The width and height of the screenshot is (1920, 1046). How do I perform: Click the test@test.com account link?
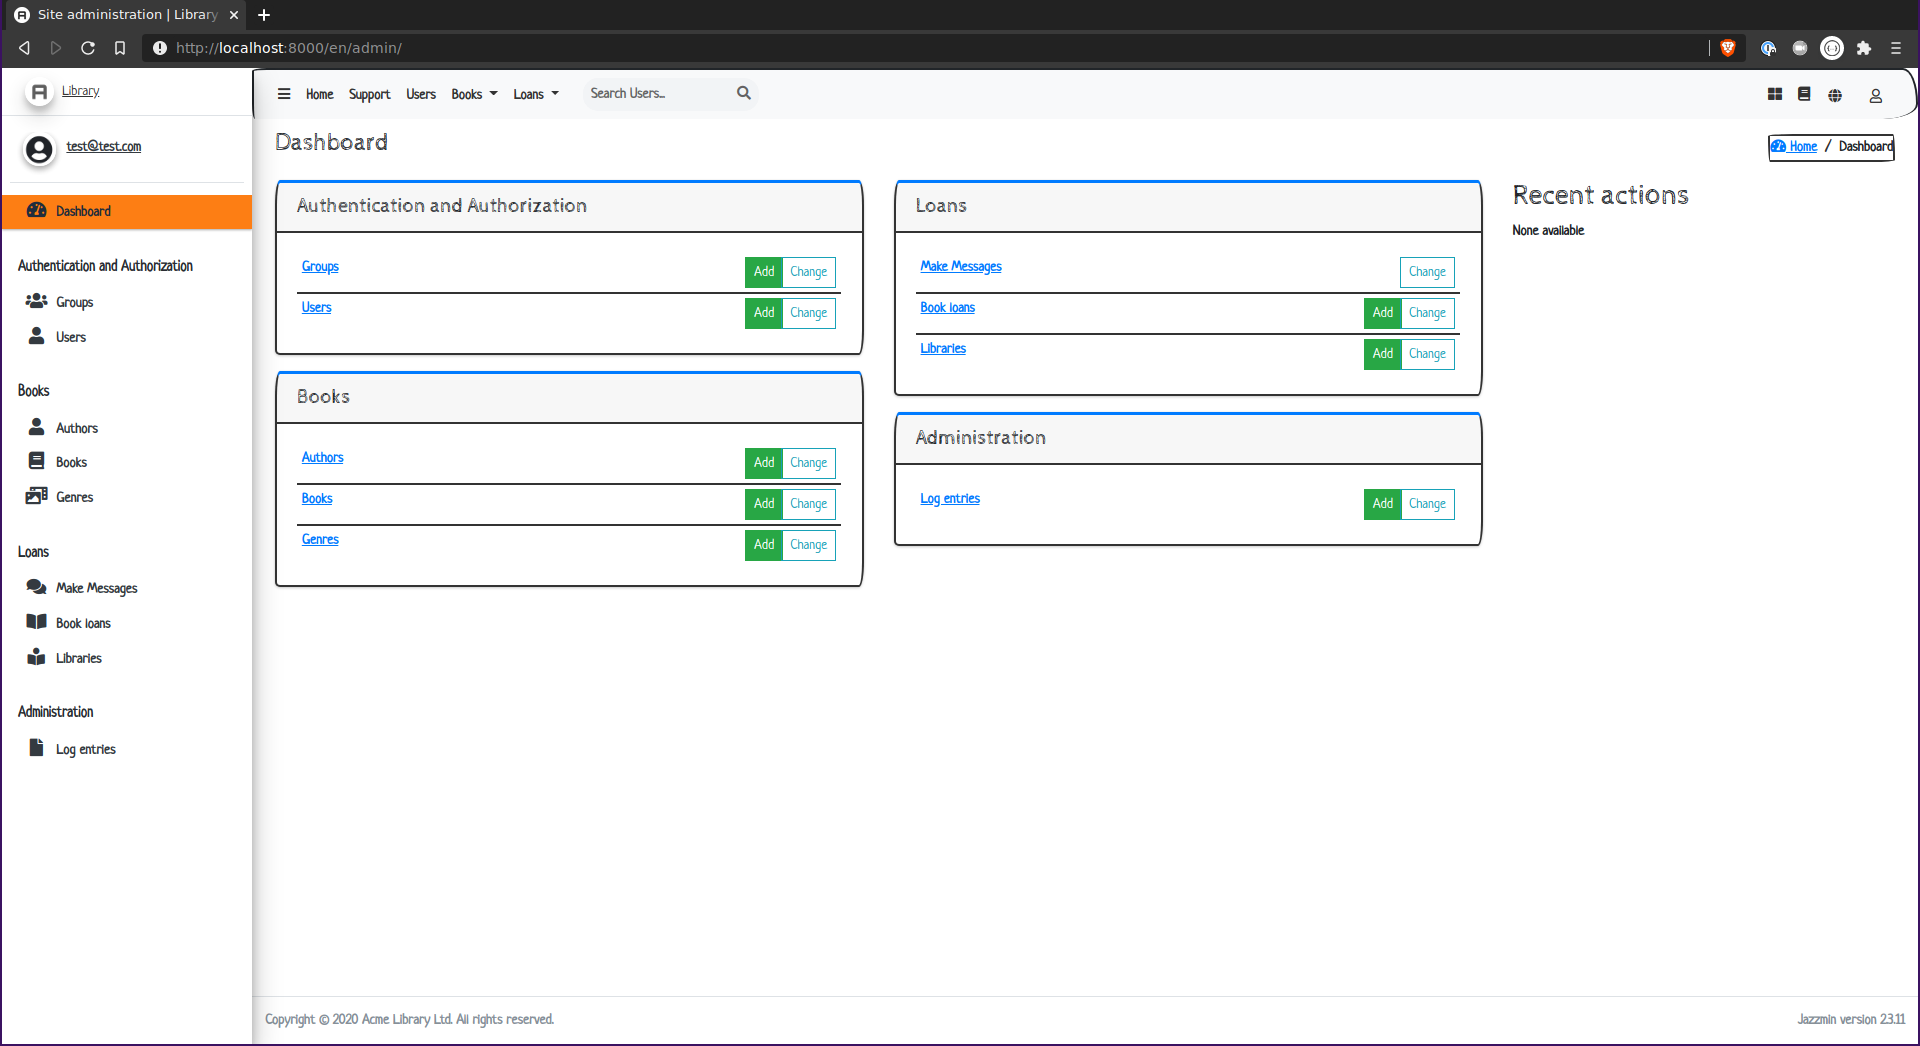104,146
